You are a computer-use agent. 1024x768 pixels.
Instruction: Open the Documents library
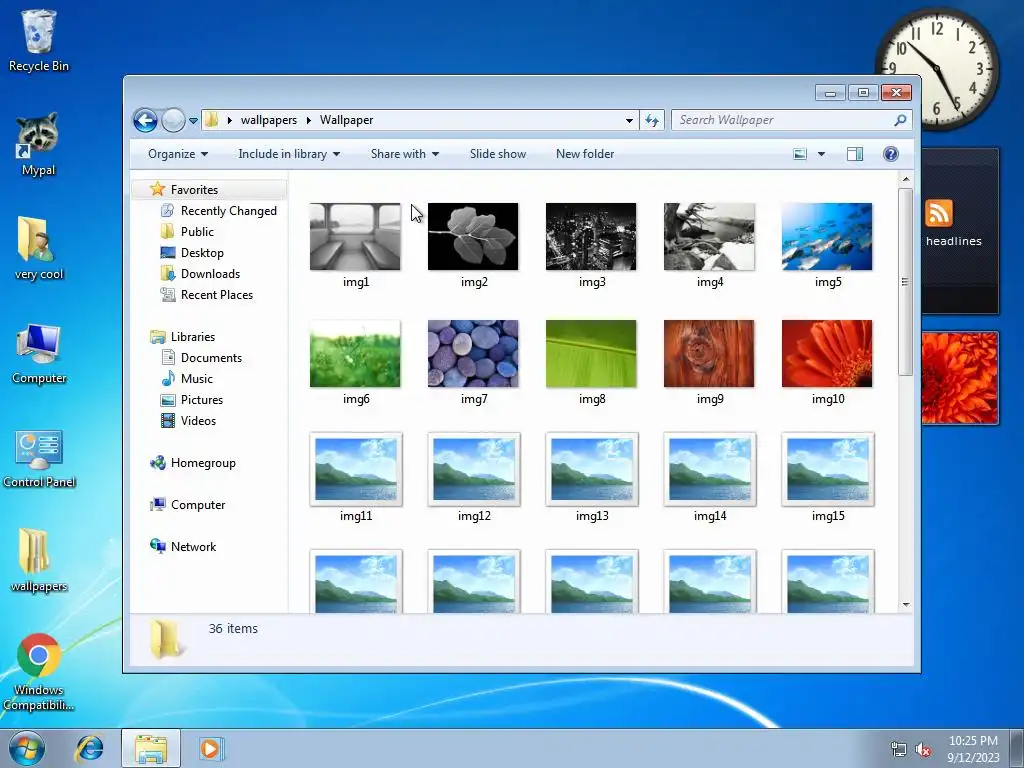[x=201, y=358]
